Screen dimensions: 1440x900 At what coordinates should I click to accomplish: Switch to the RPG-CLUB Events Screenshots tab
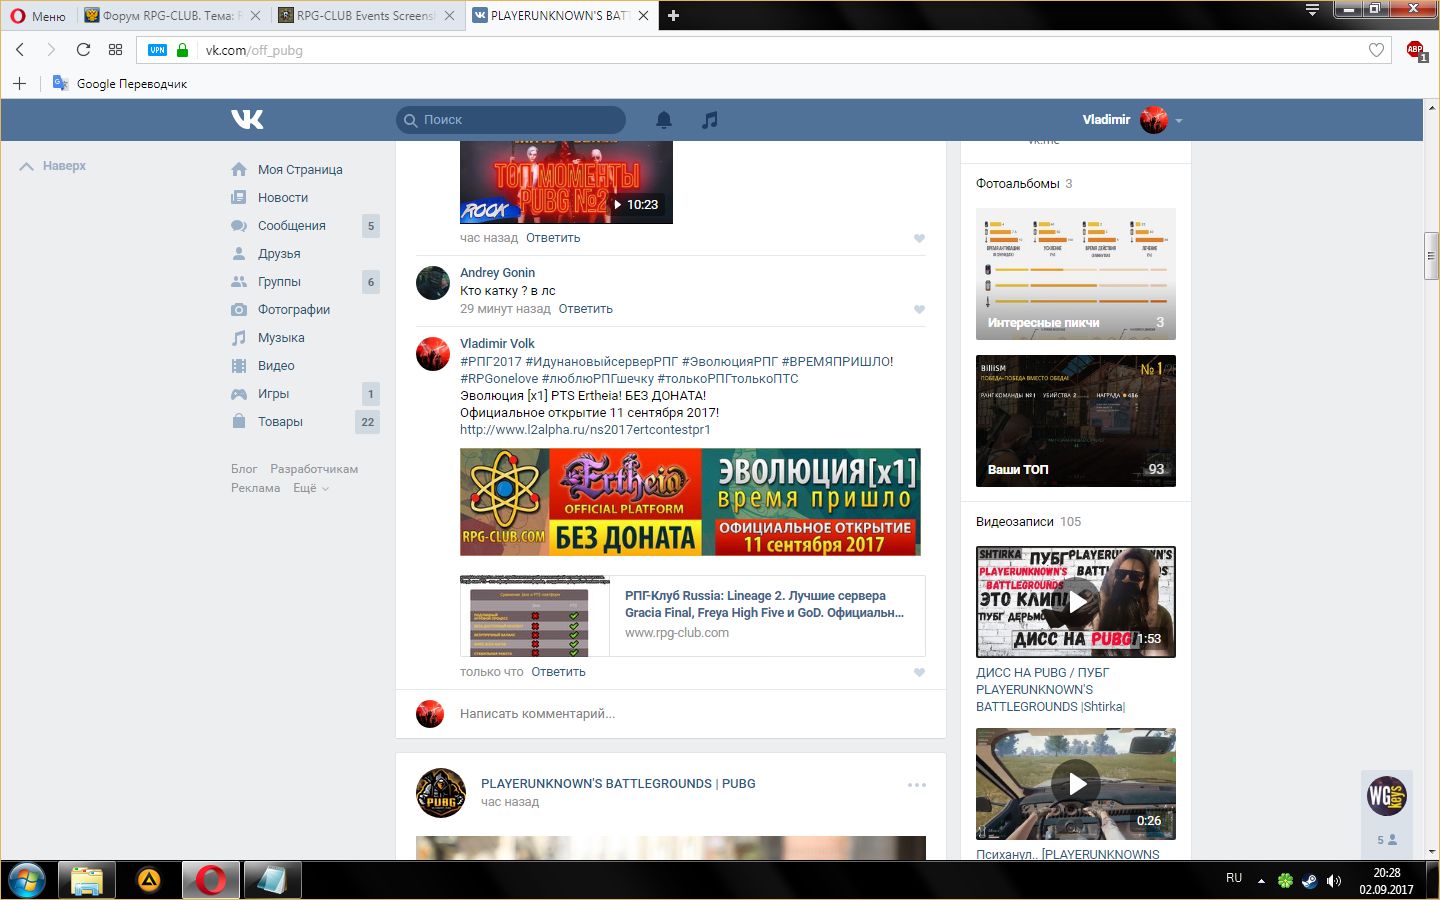click(x=366, y=16)
